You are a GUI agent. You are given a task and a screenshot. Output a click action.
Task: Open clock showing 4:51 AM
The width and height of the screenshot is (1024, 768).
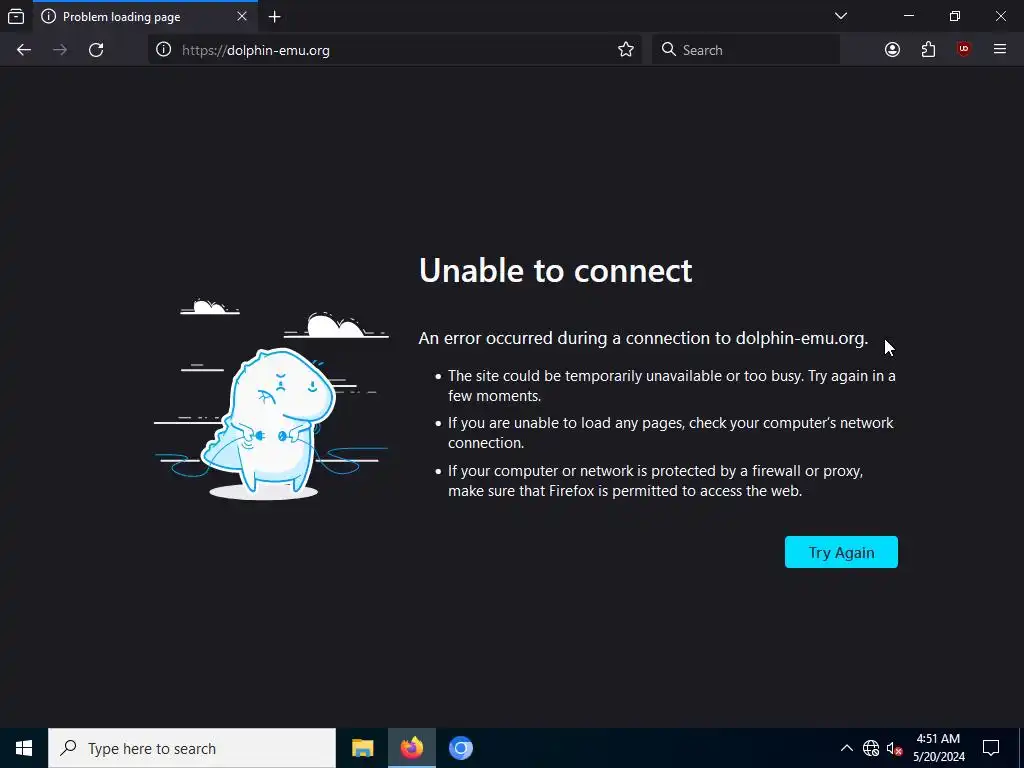pos(938,748)
